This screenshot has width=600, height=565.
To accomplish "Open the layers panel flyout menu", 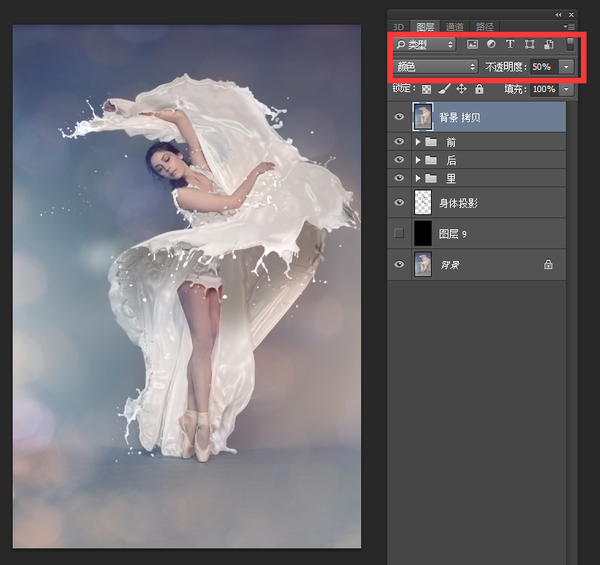I will click(570, 26).
